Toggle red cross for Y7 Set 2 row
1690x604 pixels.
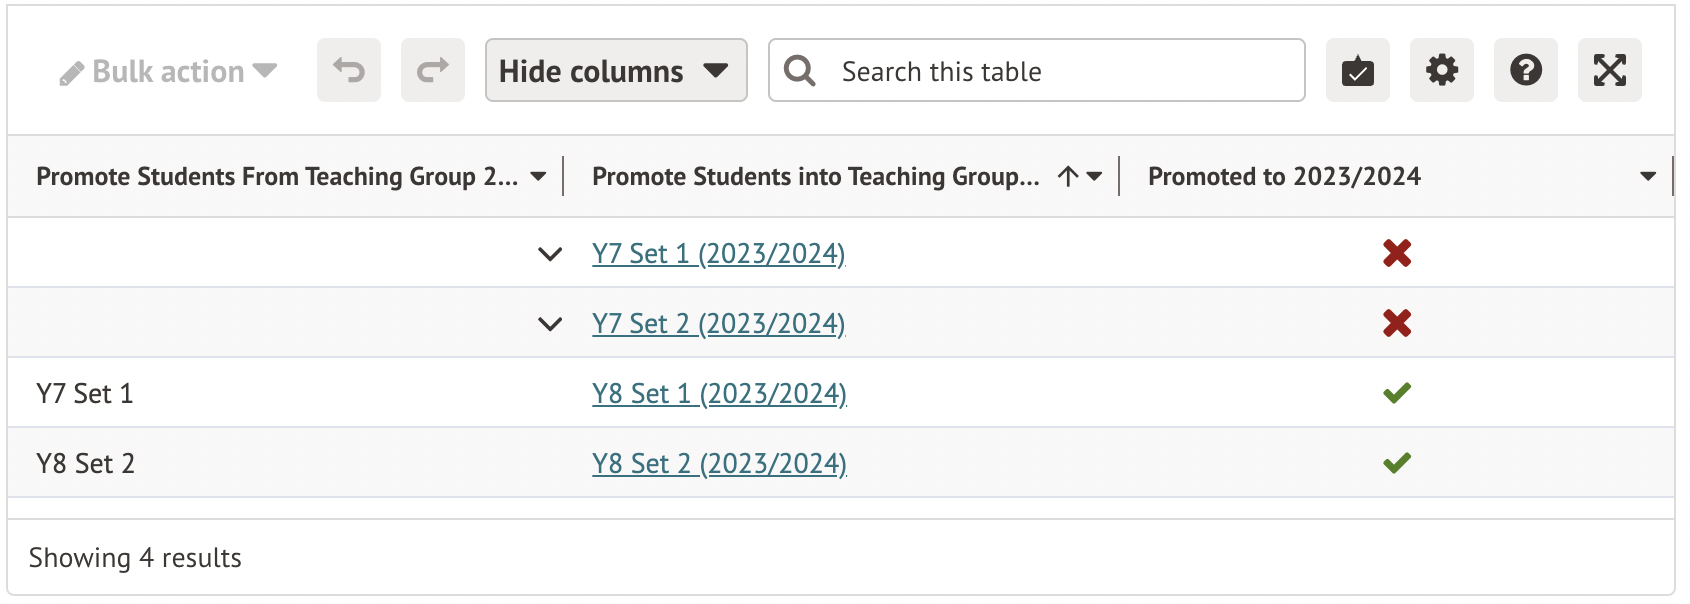(x=1397, y=323)
